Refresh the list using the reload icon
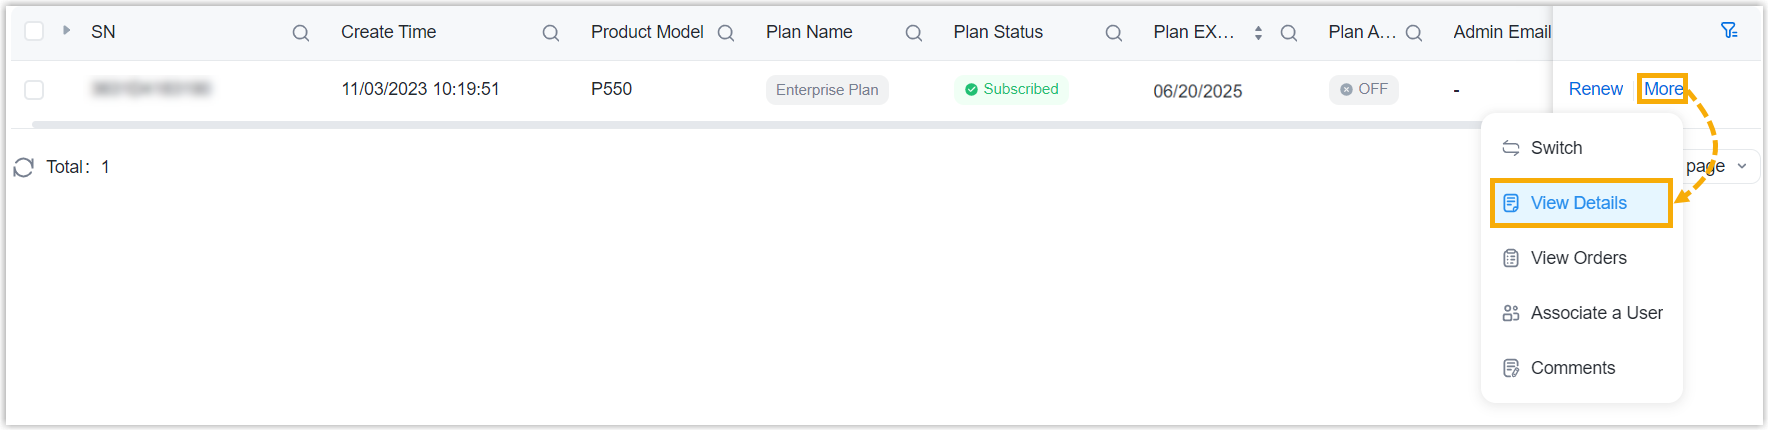This screenshot has height=431, width=1769. click(24, 167)
